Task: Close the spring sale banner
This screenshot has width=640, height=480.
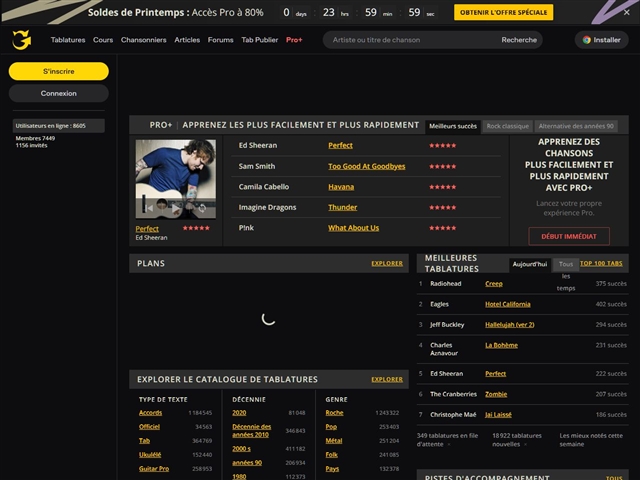Action: click(627, 12)
